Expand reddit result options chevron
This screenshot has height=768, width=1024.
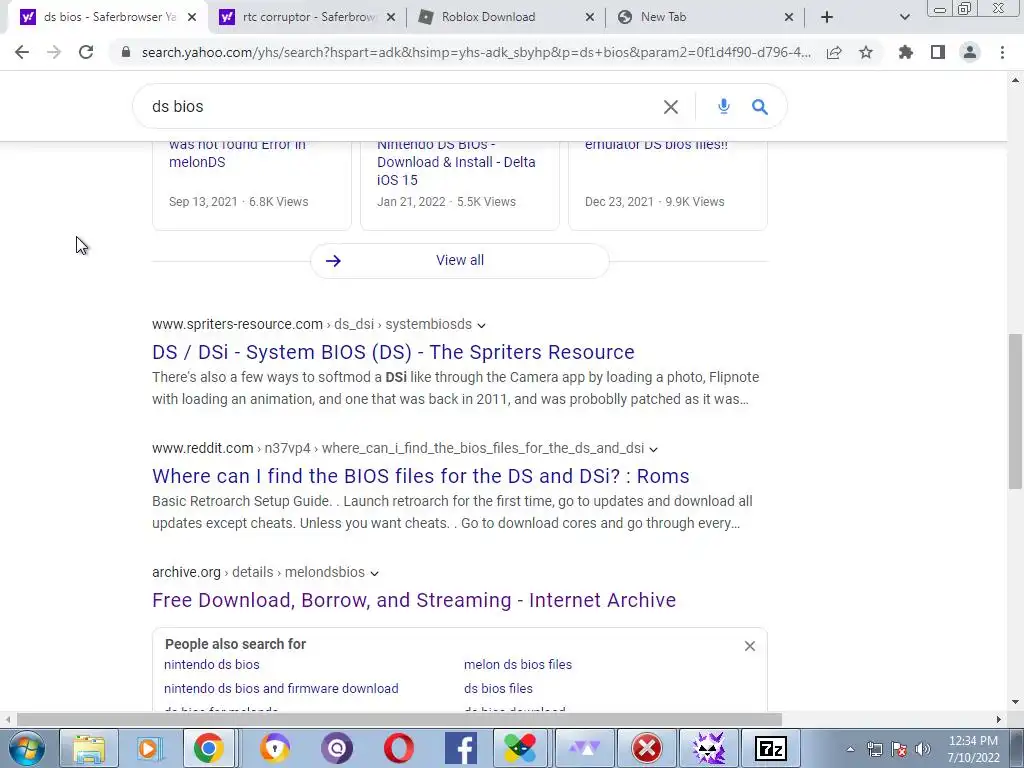(653, 449)
